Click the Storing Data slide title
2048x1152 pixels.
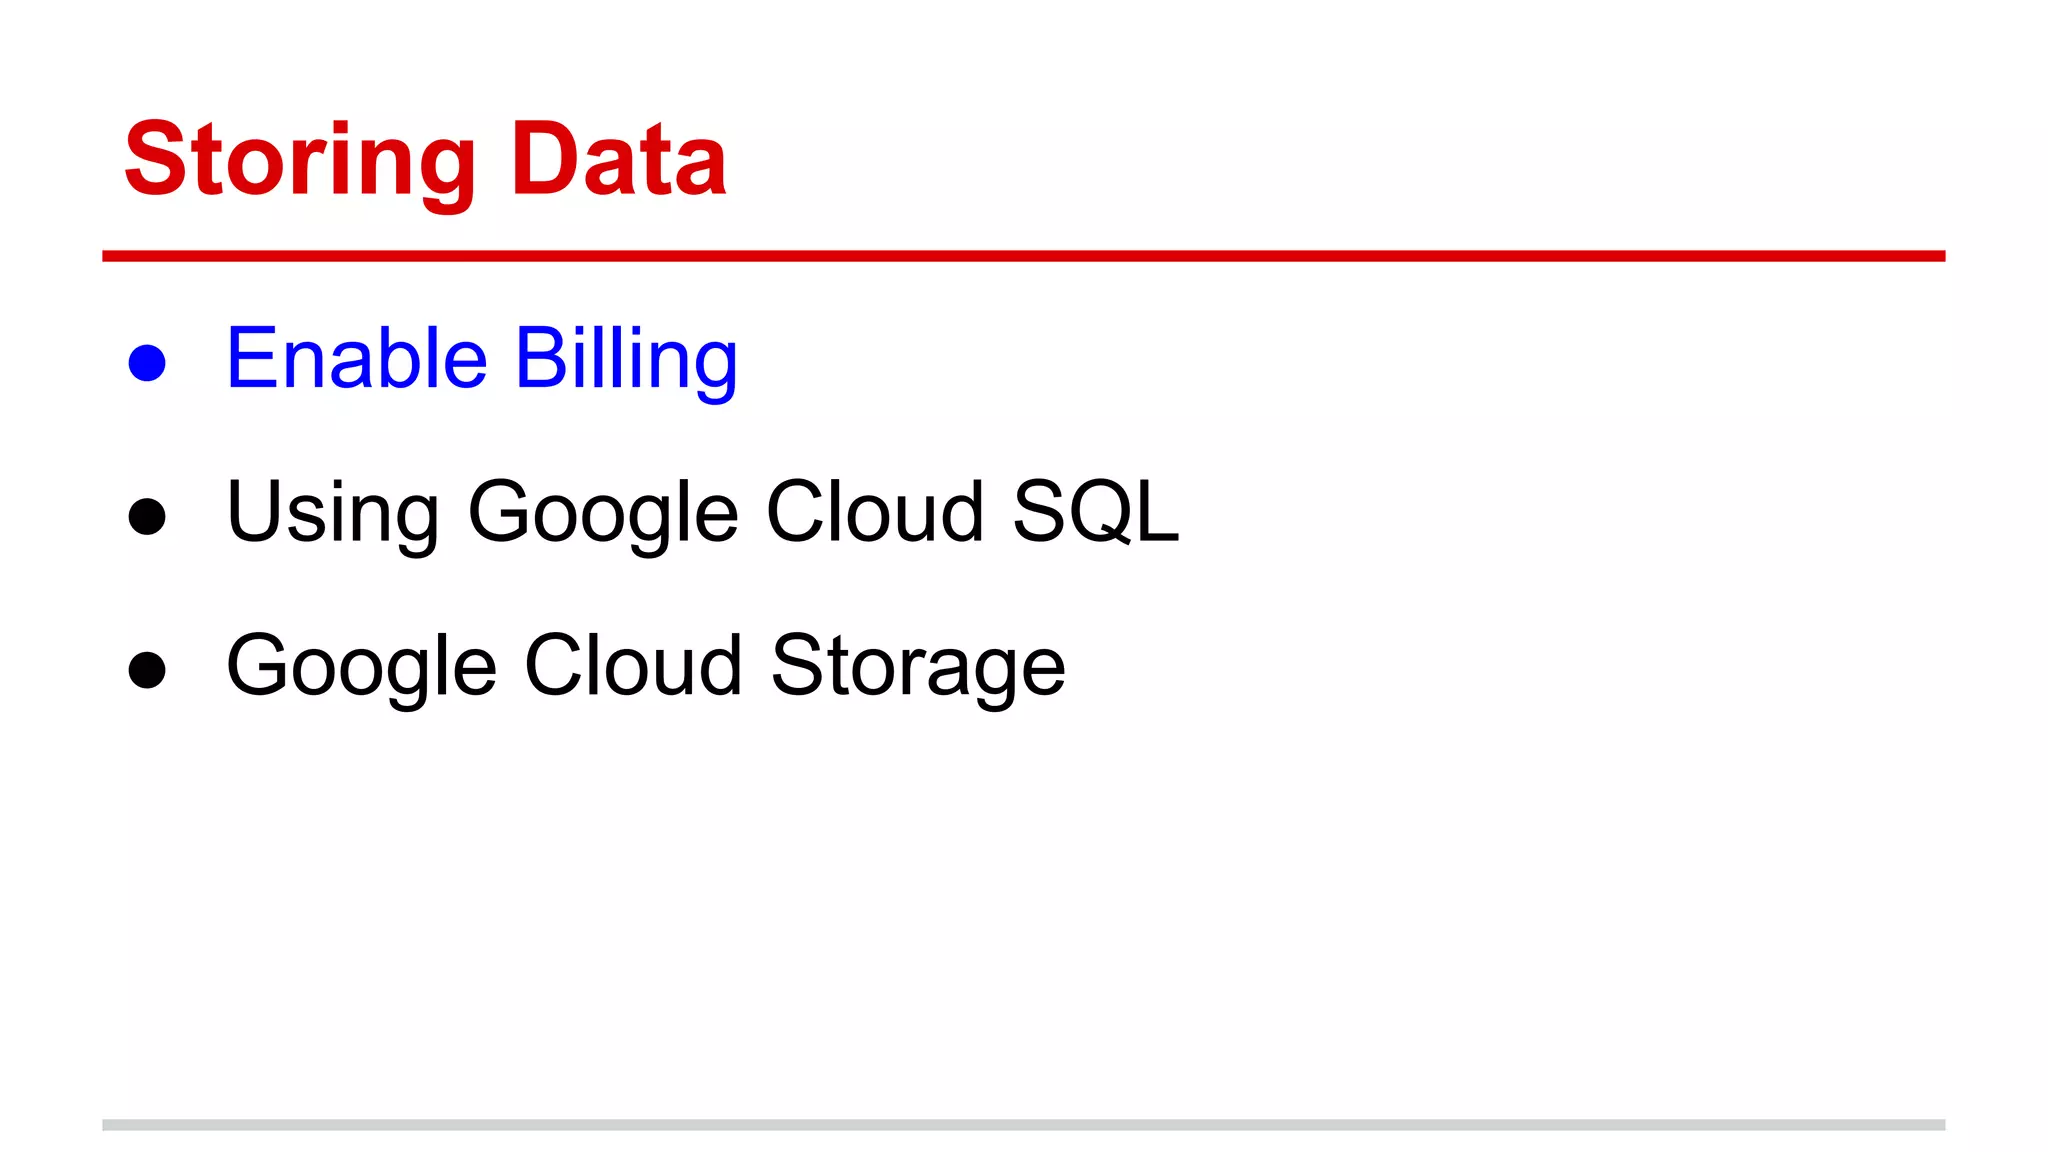click(x=426, y=162)
